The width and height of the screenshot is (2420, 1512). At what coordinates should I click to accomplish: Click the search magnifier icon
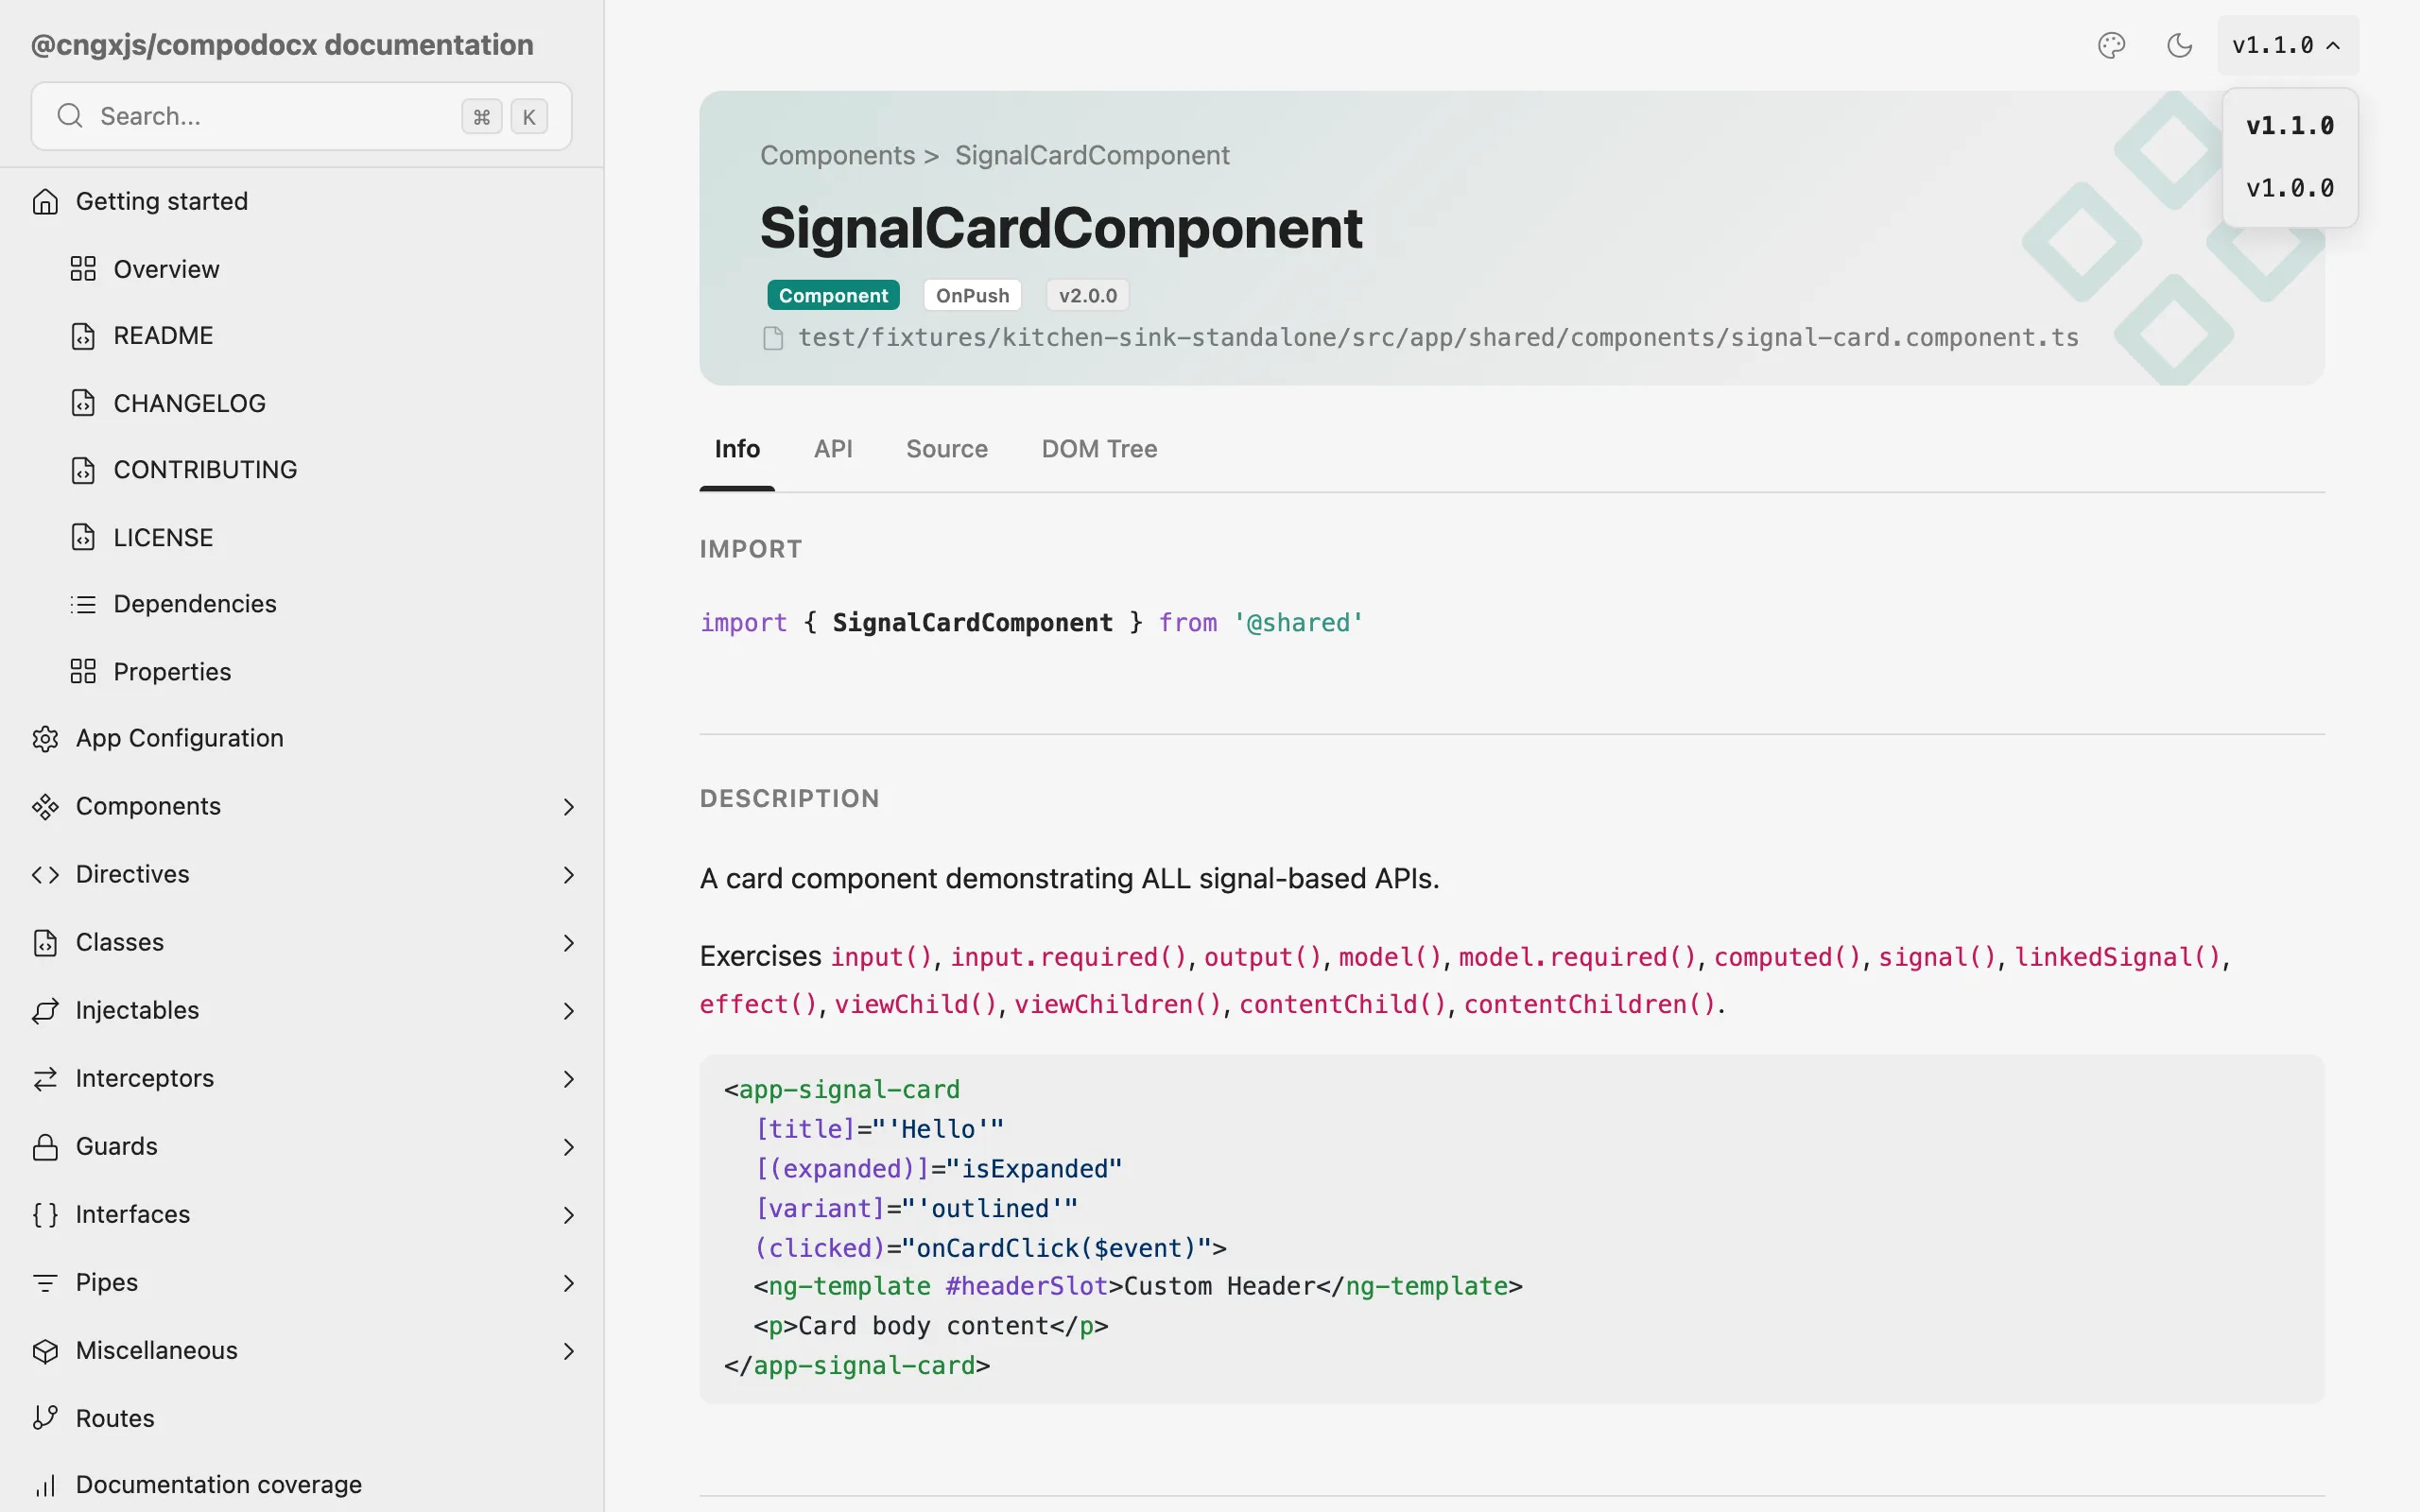pos(69,116)
